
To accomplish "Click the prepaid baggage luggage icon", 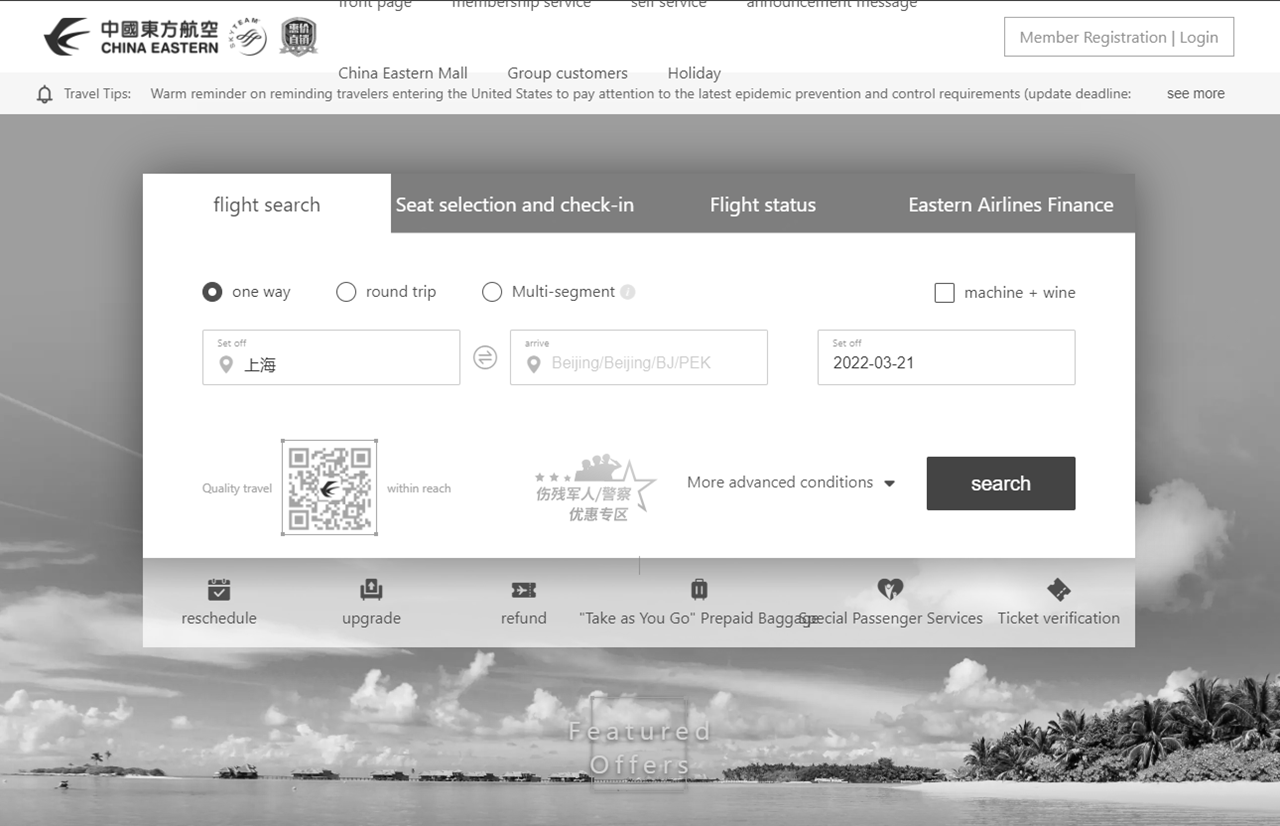I will click(699, 589).
